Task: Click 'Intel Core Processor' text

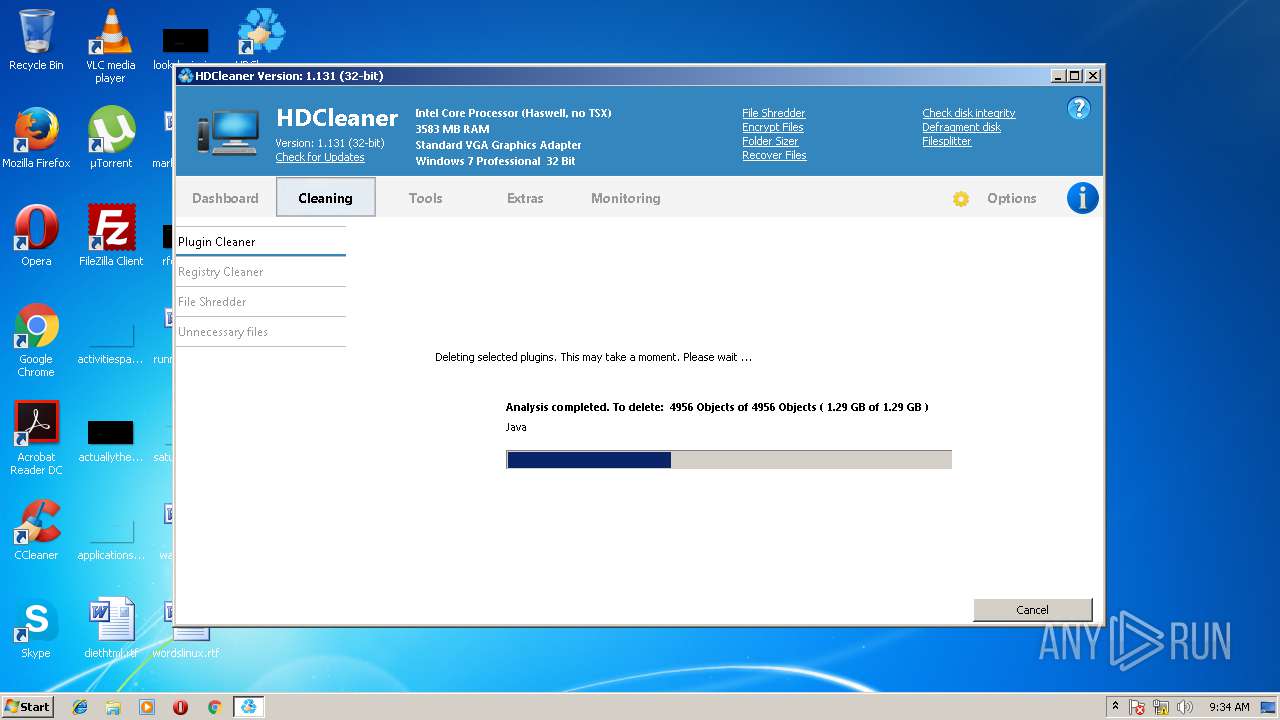Action: [513, 113]
